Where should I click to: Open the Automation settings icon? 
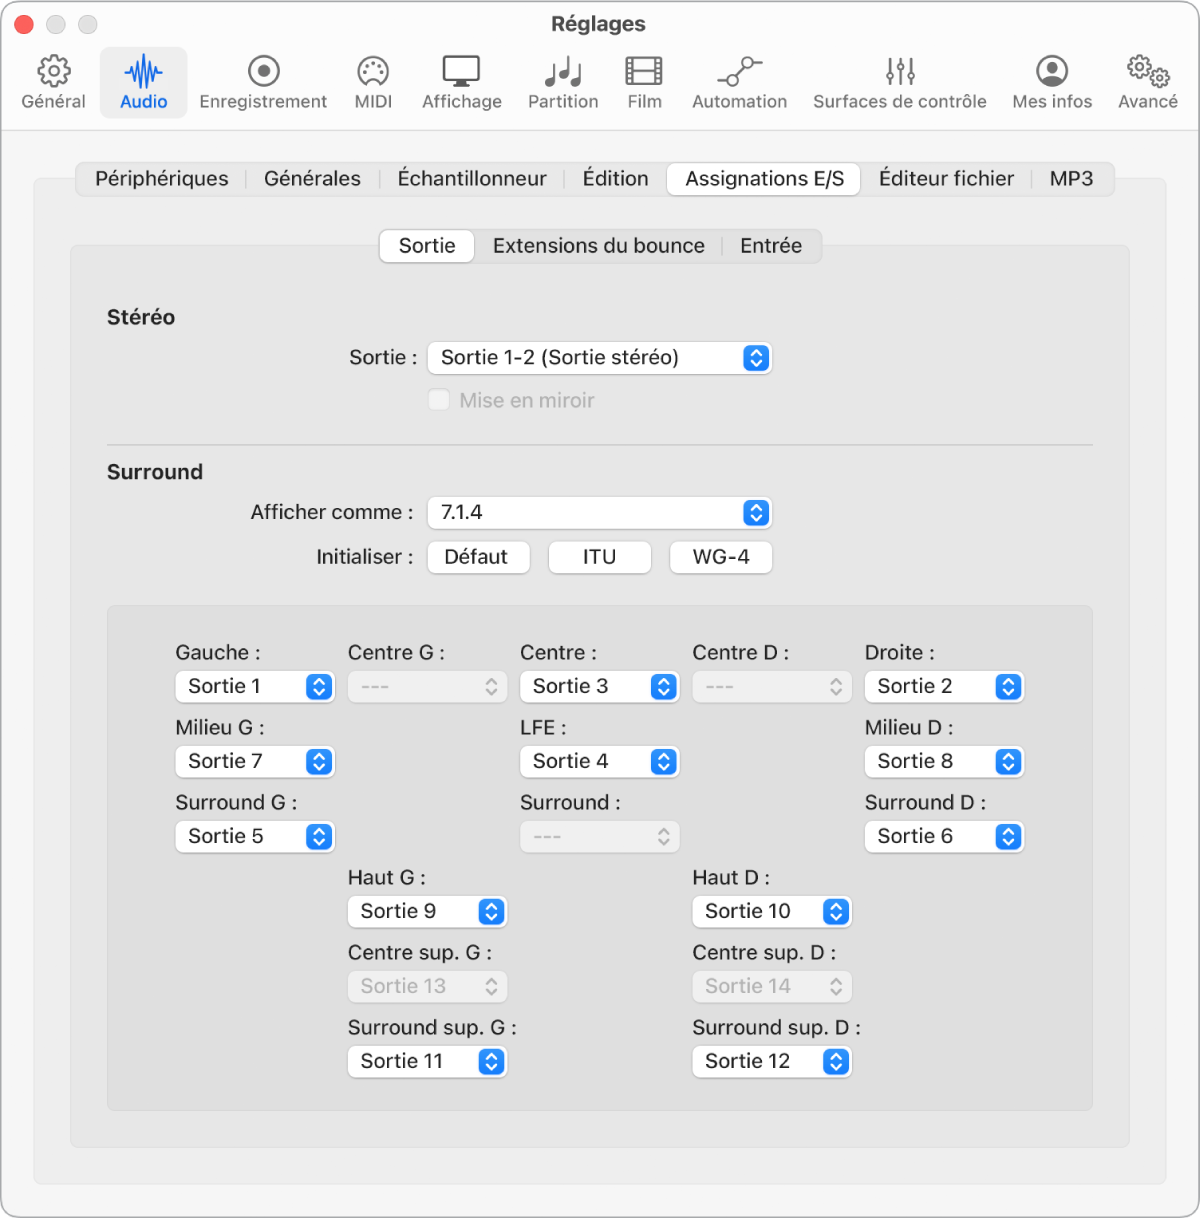click(x=739, y=71)
